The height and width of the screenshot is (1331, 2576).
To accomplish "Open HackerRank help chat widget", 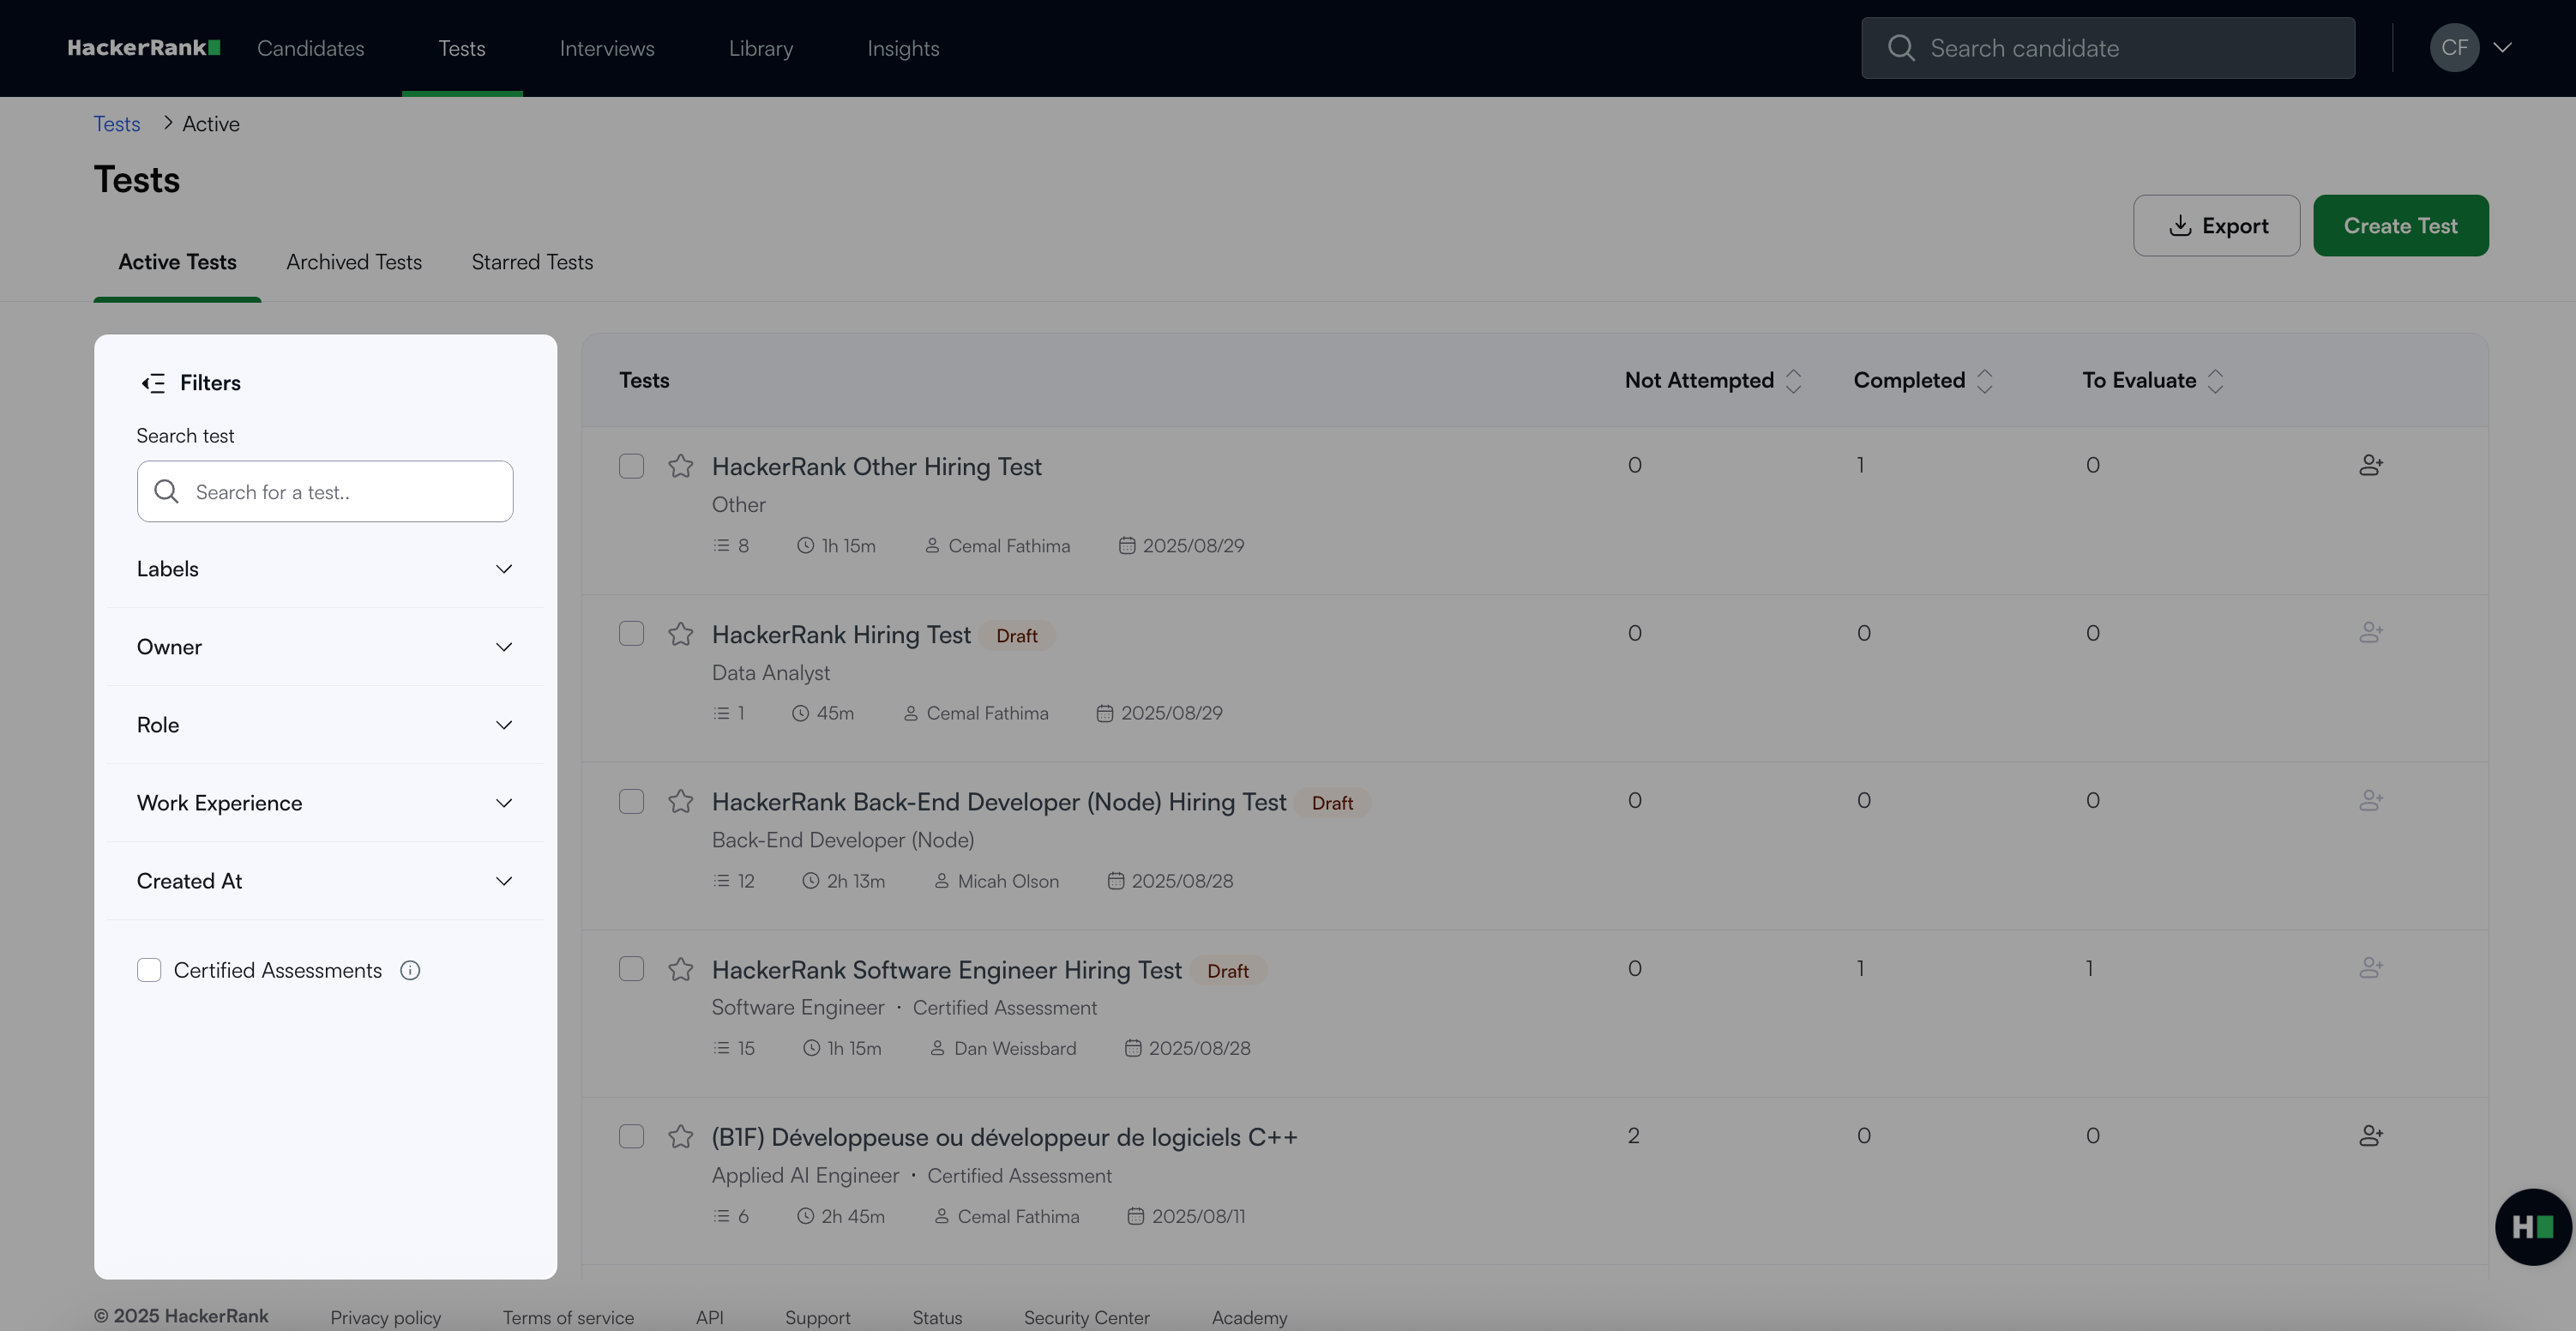I will 2531,1226.
